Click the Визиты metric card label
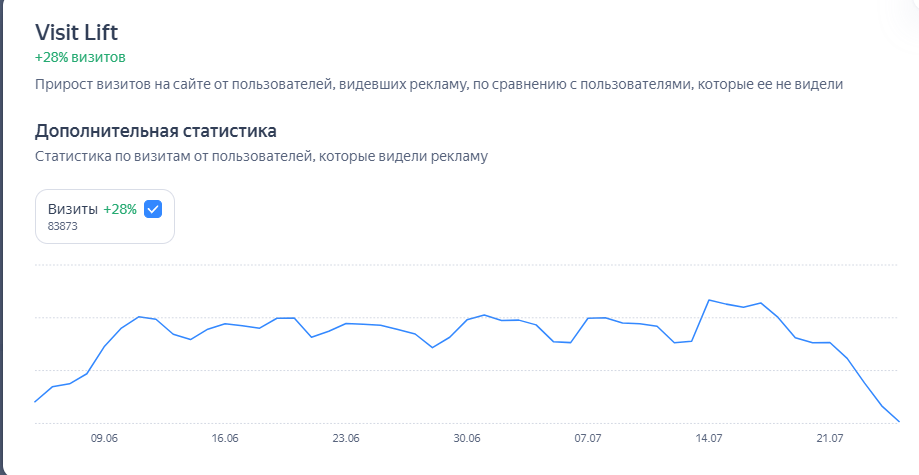This screenshot has height=475, width=919. coord(73,209)
